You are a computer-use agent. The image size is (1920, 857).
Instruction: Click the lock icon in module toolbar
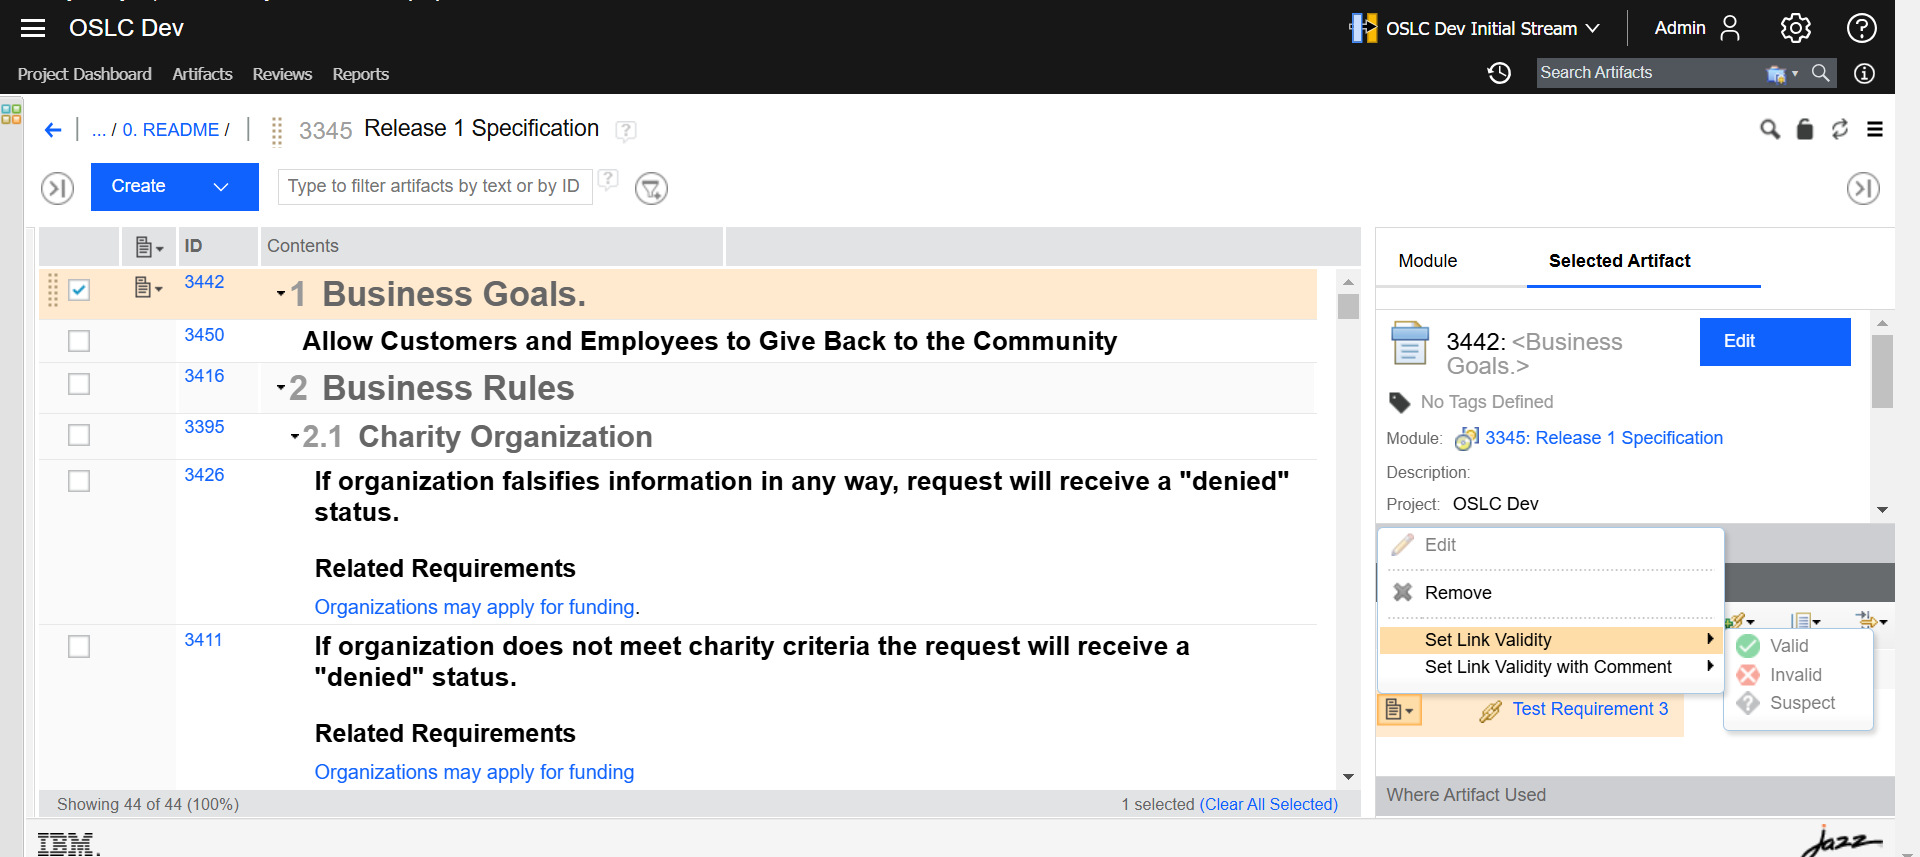pyautogui.click(x=1804, y=129)
